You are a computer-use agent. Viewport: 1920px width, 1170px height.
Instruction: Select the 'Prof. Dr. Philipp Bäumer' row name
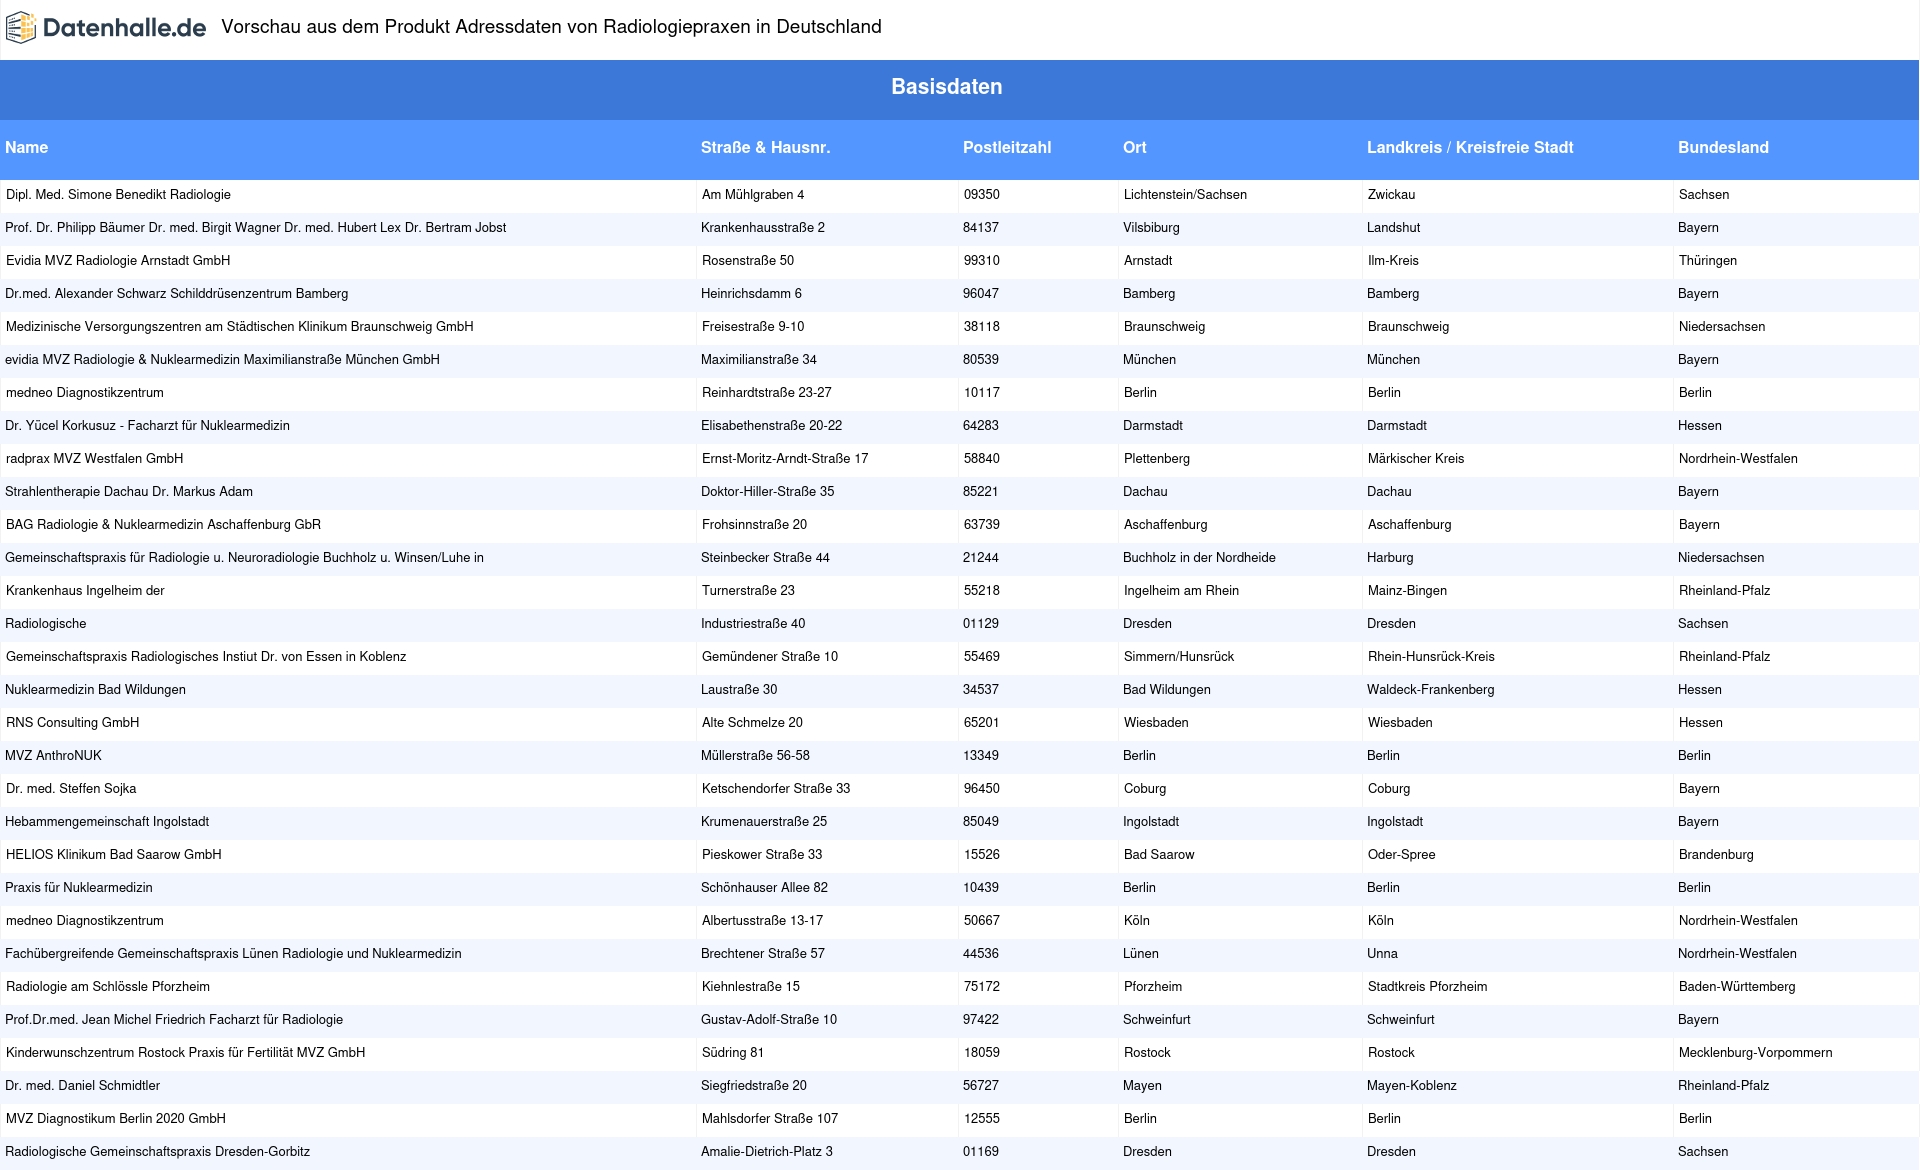point(255,228)
